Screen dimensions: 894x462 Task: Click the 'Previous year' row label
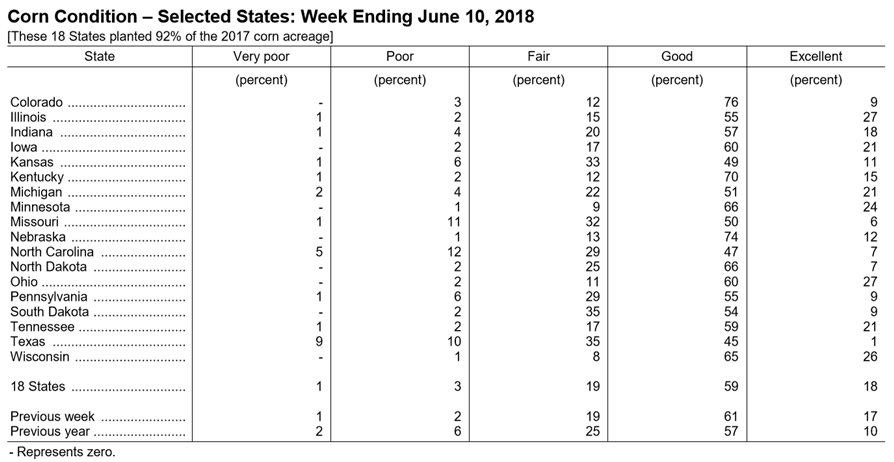(x=50, y=431)
